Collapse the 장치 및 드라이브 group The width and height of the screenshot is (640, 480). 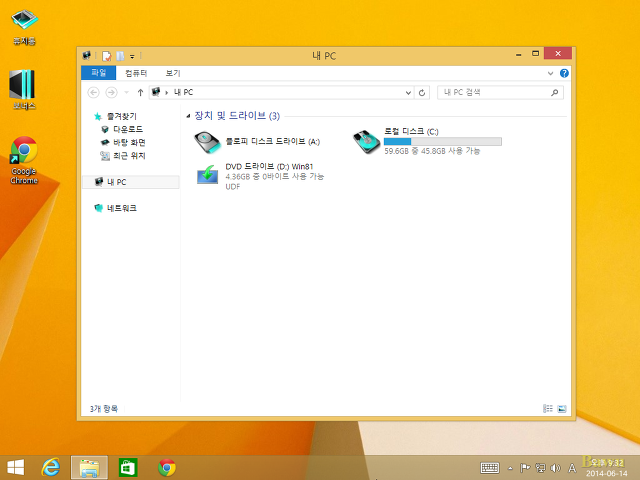click(188, 116)
